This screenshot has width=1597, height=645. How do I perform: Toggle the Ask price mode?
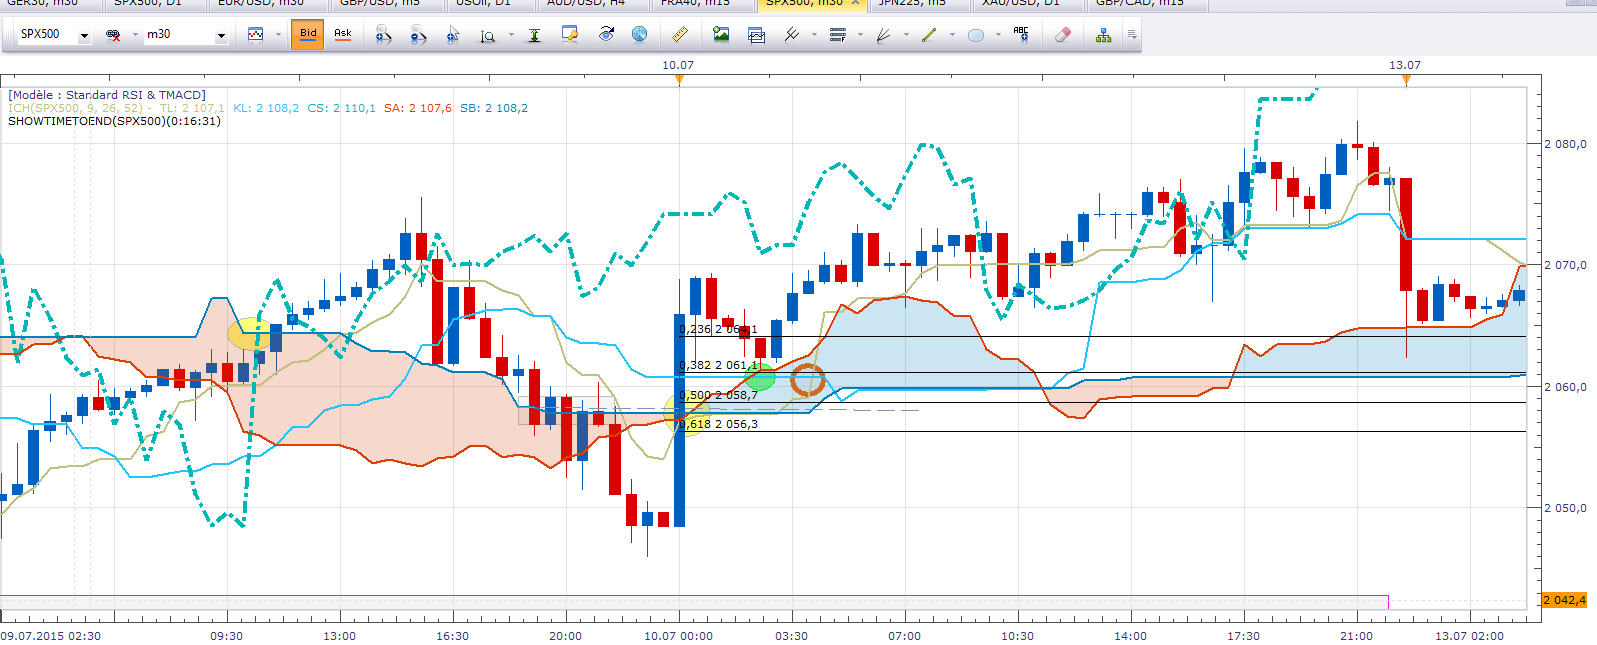click(343, 35)
